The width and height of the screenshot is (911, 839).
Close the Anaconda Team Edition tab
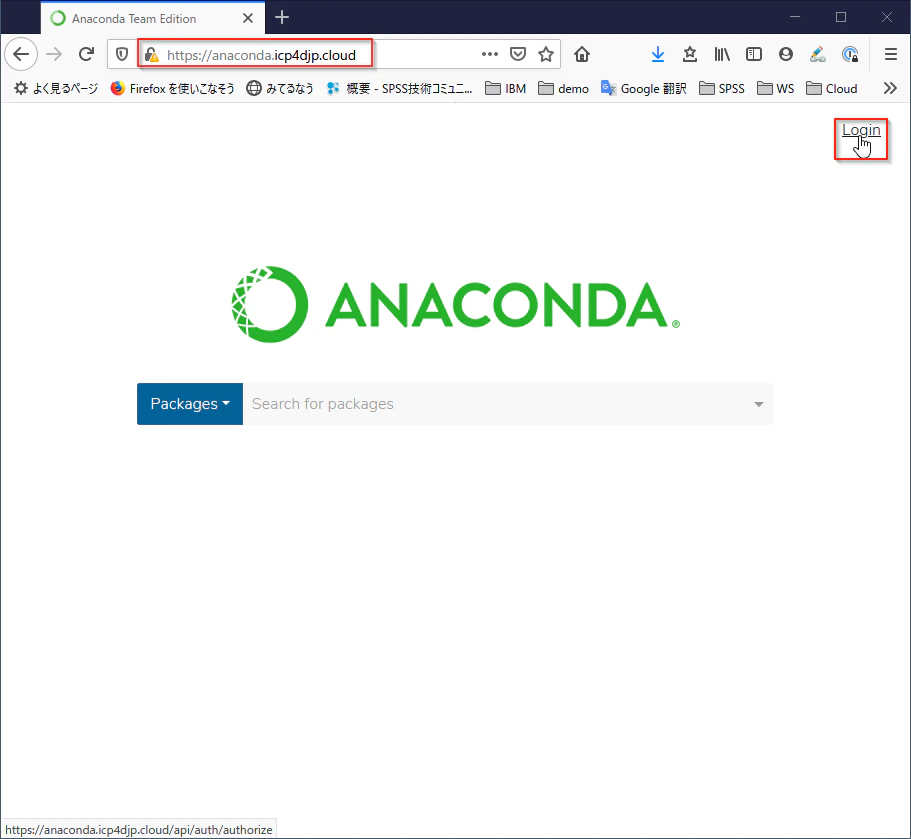tap(248, 18)
